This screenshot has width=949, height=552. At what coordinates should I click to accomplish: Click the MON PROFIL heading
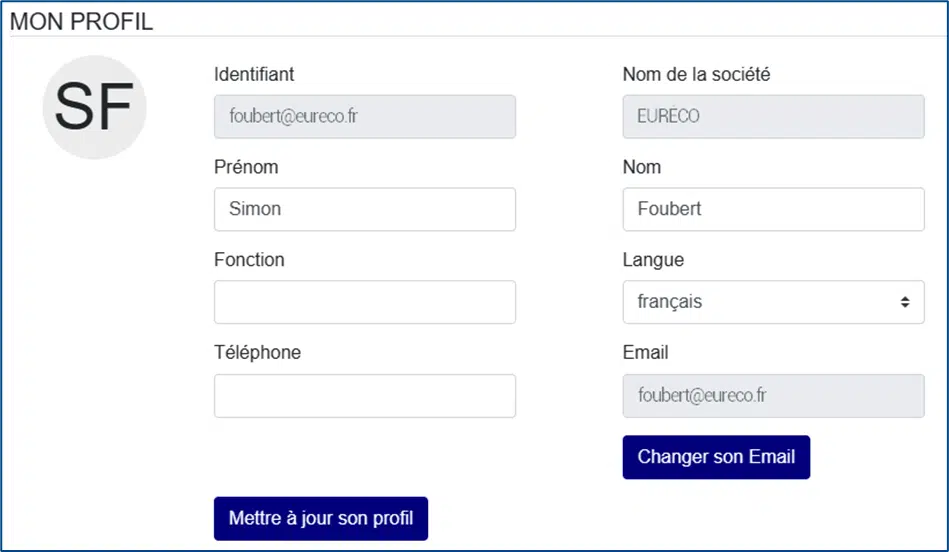pos(81,21)
